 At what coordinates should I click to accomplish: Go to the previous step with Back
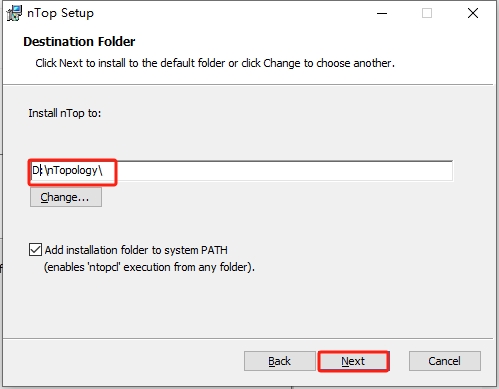click(280, 361)
